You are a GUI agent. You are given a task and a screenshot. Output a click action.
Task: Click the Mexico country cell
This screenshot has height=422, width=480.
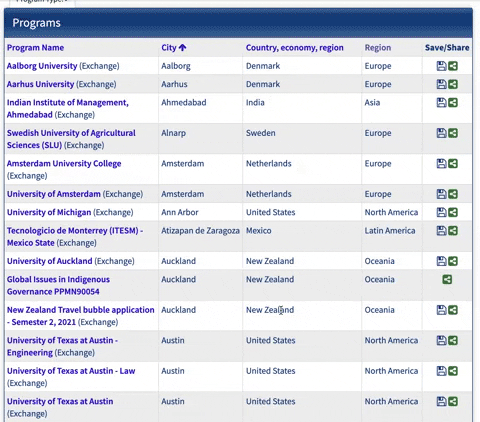[259, 231]
